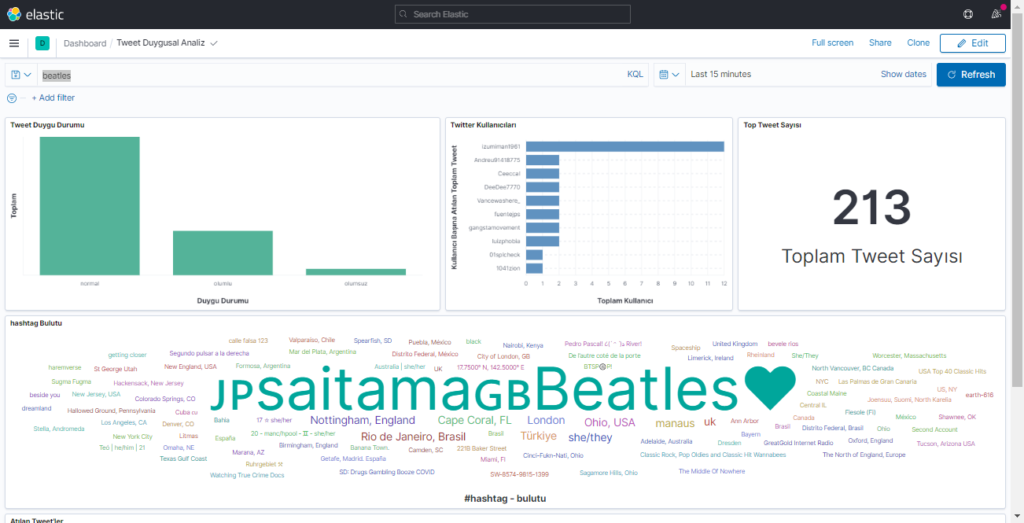
Task: Click Adelaide, Australia tag
Action: [666, 441]
